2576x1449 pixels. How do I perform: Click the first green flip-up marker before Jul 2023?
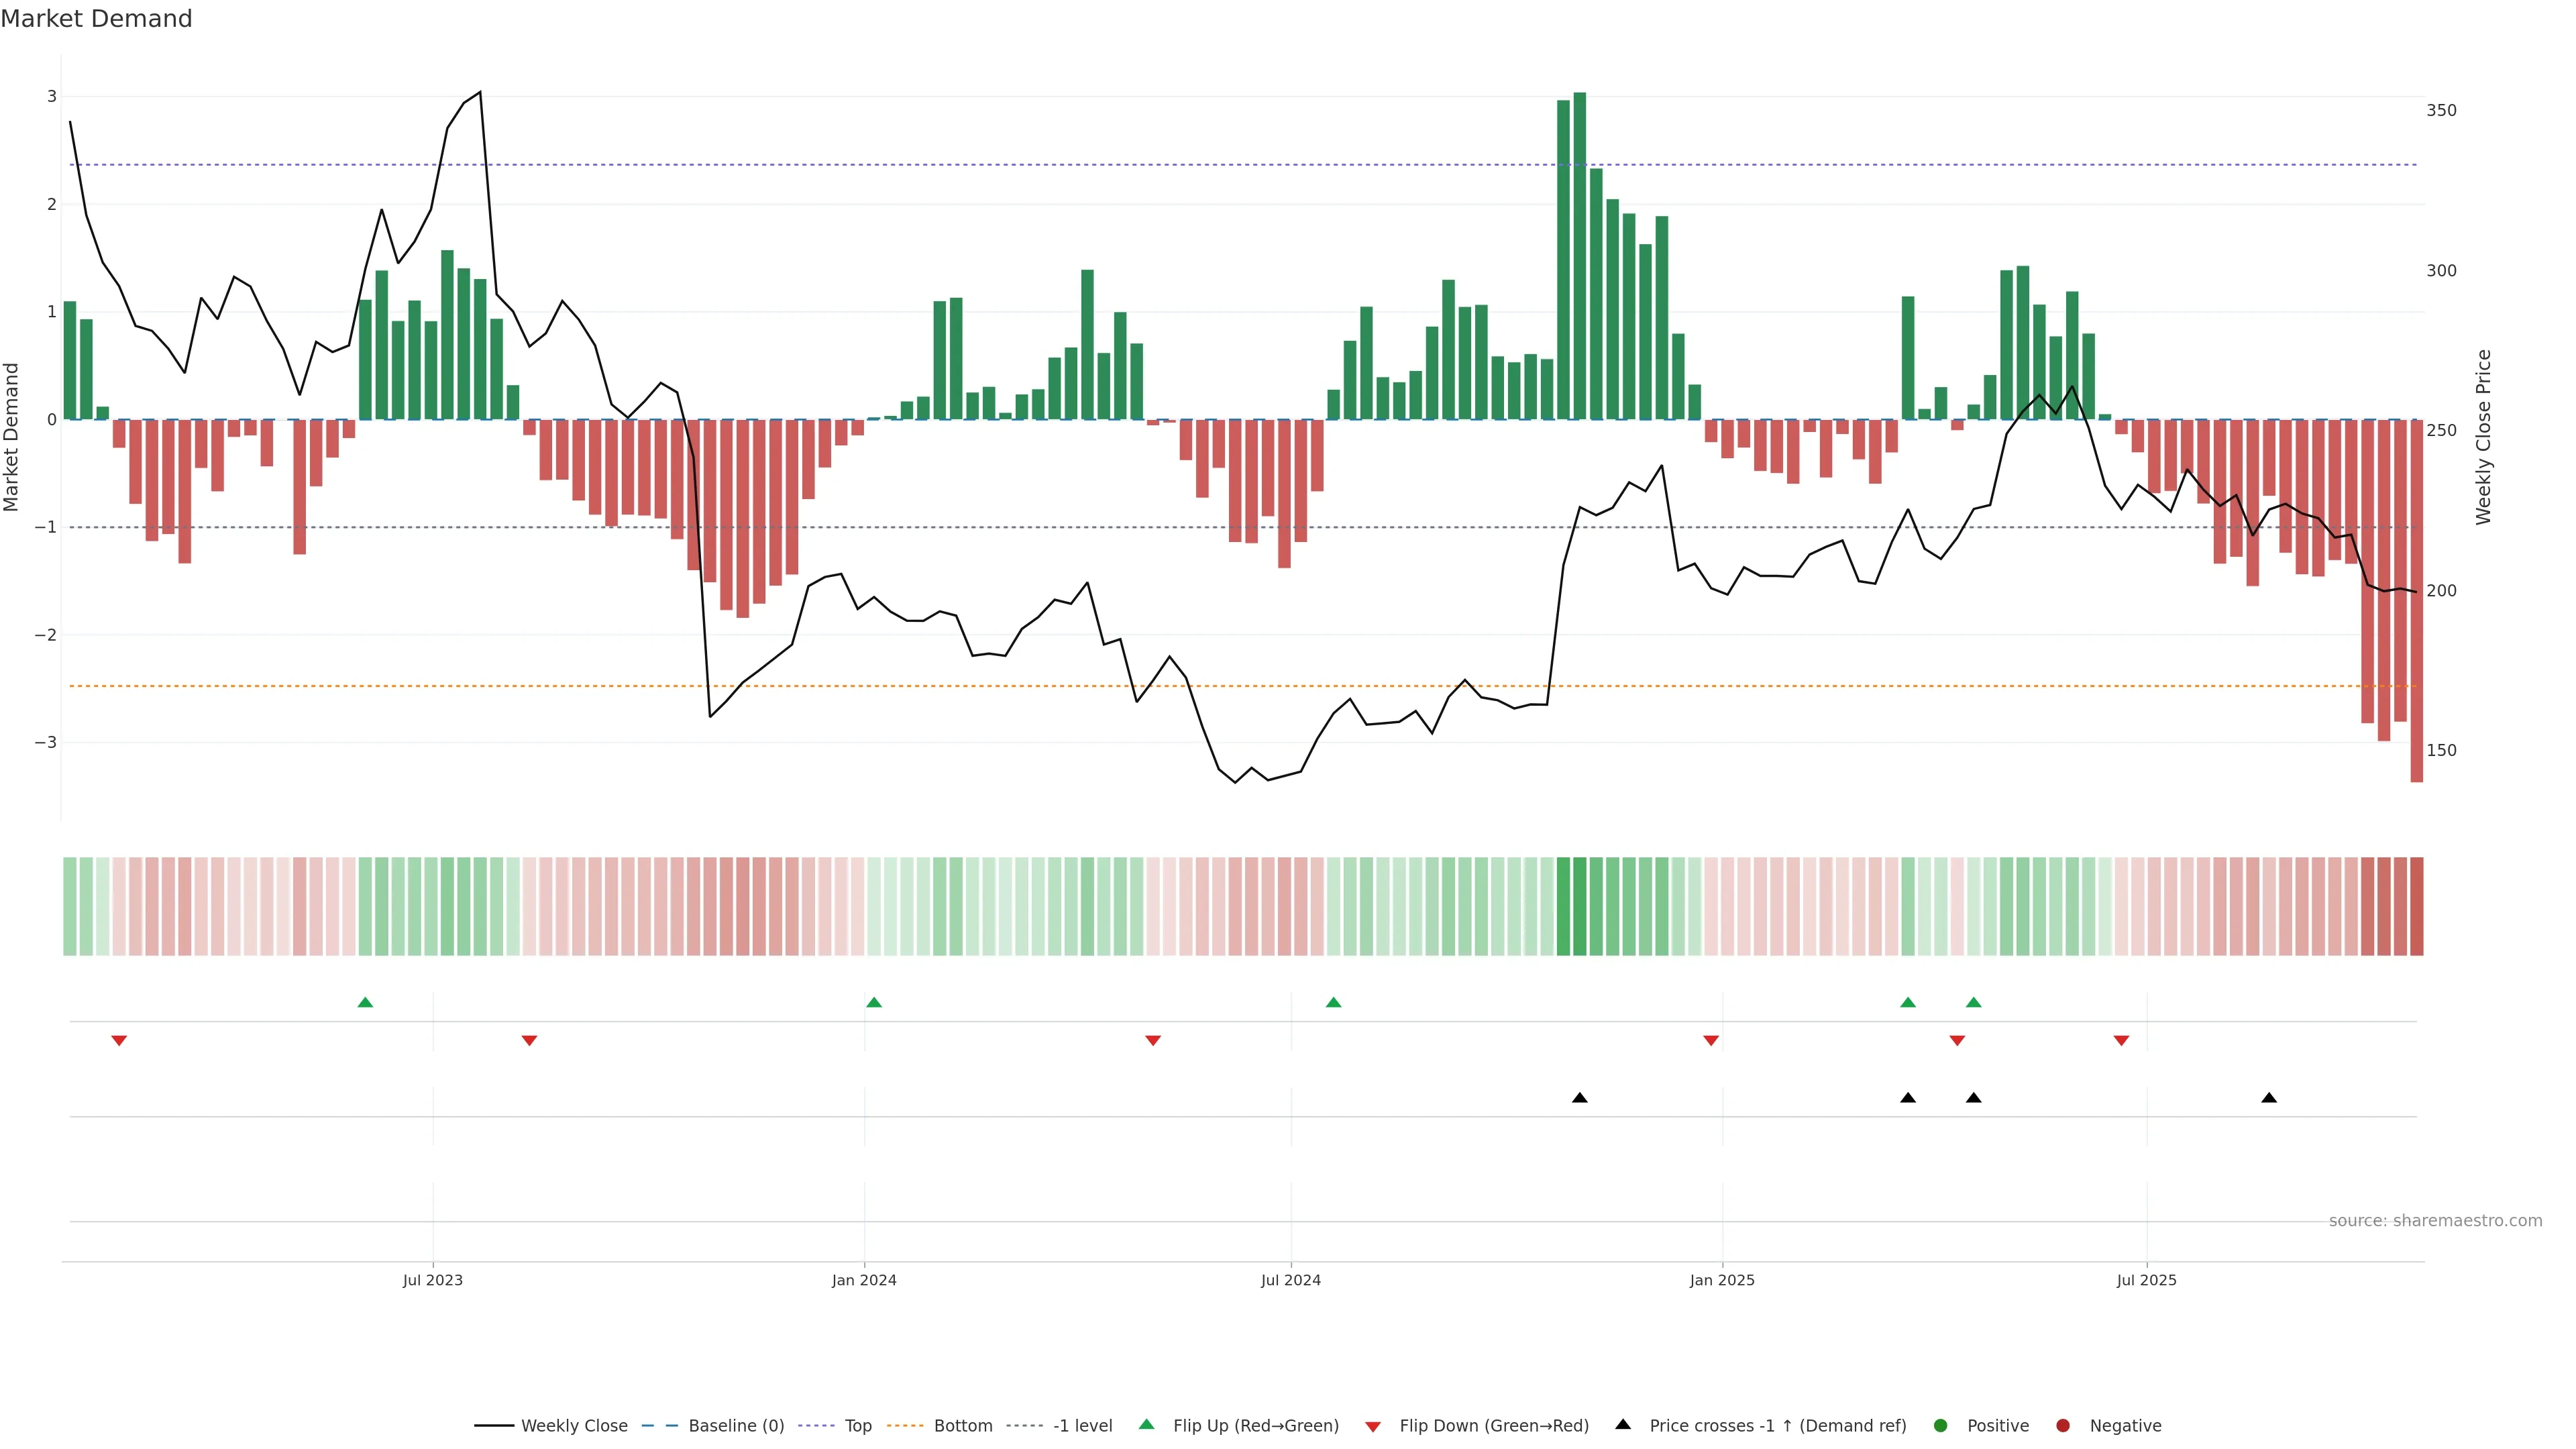[x=365, y=1002]
